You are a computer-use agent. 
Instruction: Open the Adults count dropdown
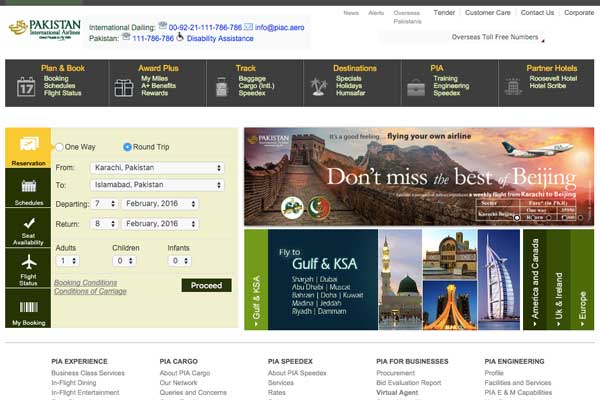tap(68, 261)
